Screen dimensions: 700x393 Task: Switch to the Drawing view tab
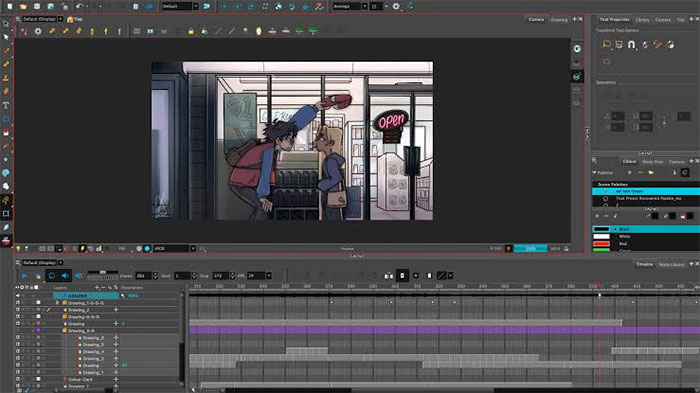[558, 20]
